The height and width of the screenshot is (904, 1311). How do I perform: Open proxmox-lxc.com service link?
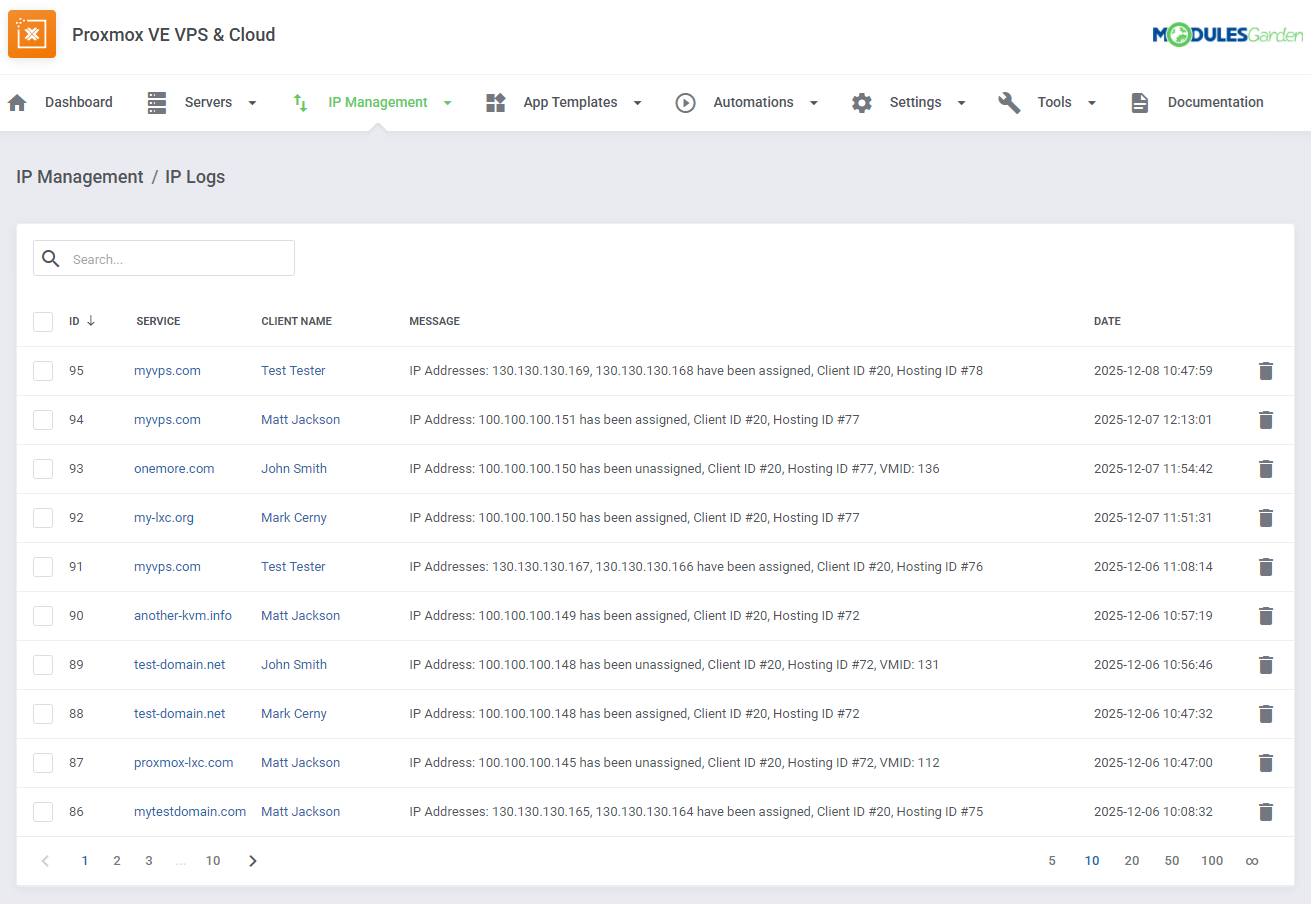(184, 763)
